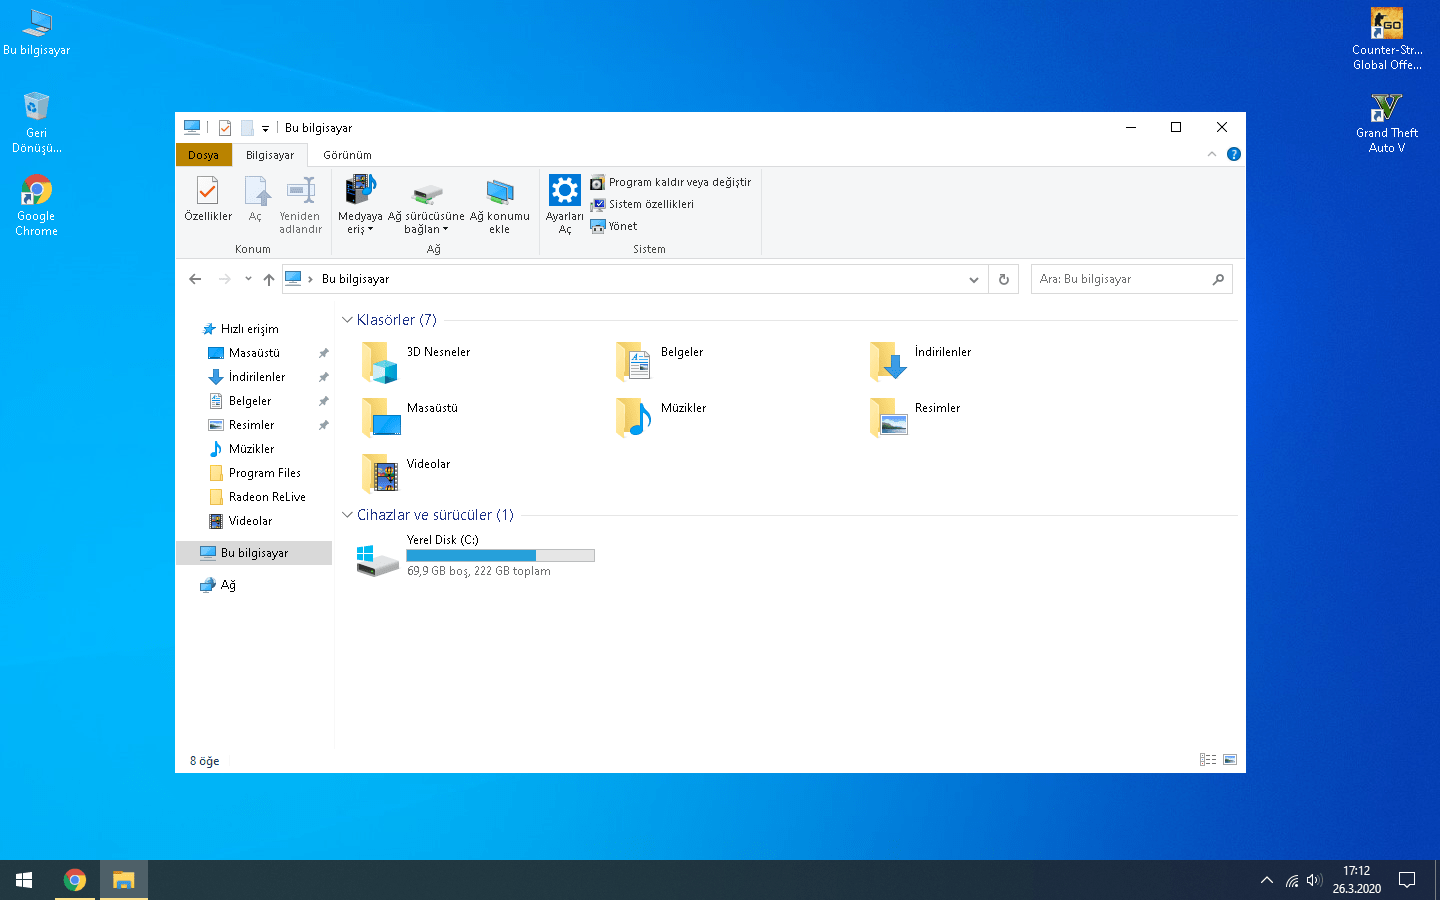Screen dimensions: 1440x900
Task: Select Ağ (Network) in the navigation pane
Action: [x=218, y=585]
